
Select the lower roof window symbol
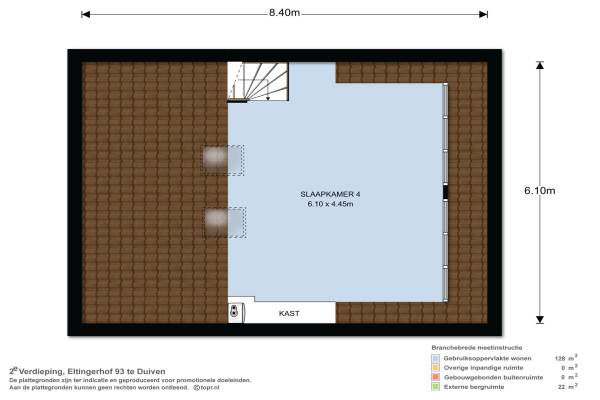pyautogui.click(x=223, y=220)
